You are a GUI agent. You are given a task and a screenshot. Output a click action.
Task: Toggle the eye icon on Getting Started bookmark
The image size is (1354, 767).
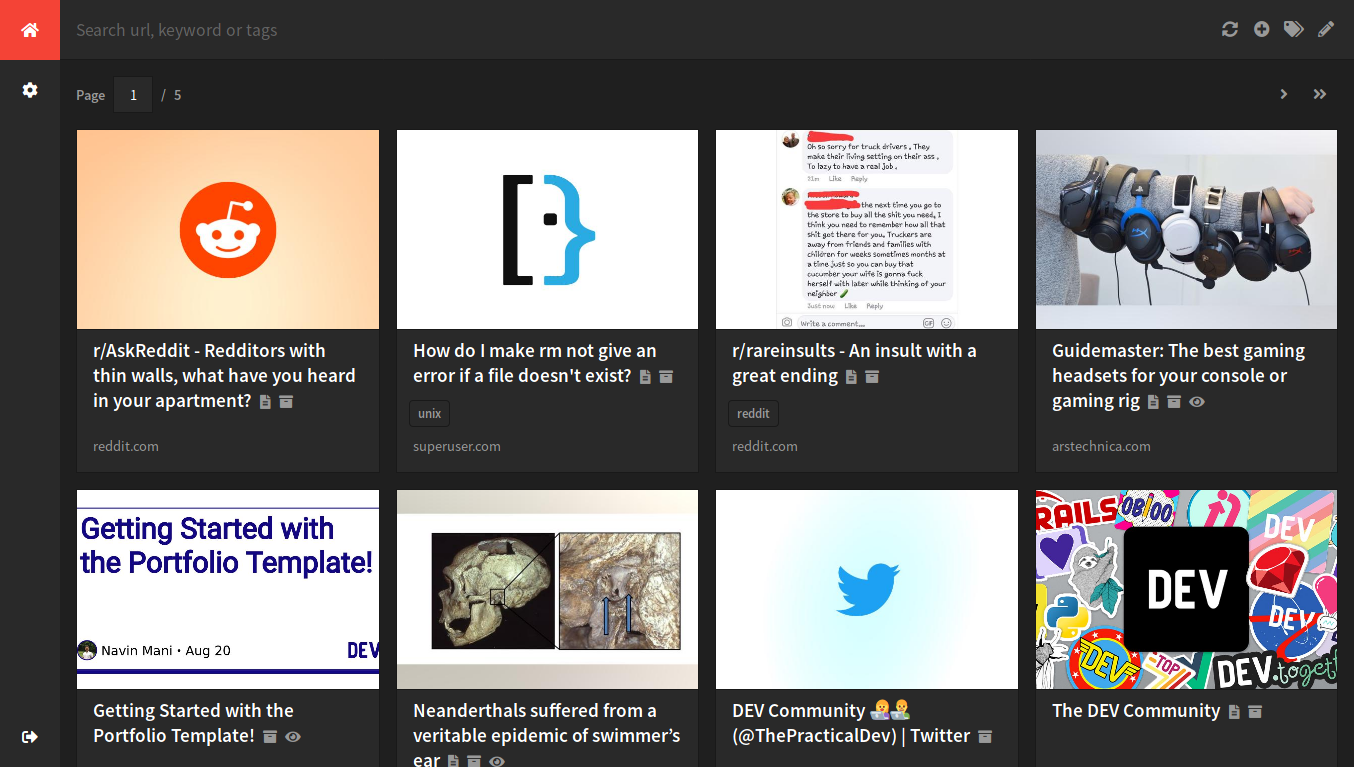pos(292,737)
